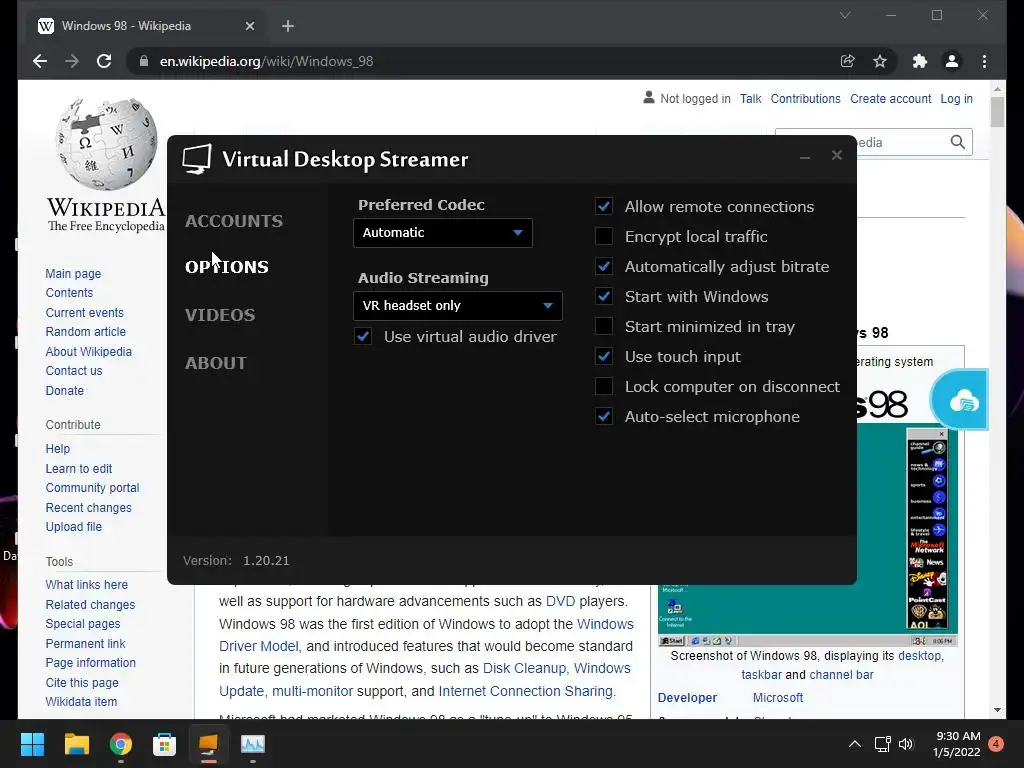Click the Internet Connection Sharing link
Screen dimensions: 1024x768
point(526,691)
